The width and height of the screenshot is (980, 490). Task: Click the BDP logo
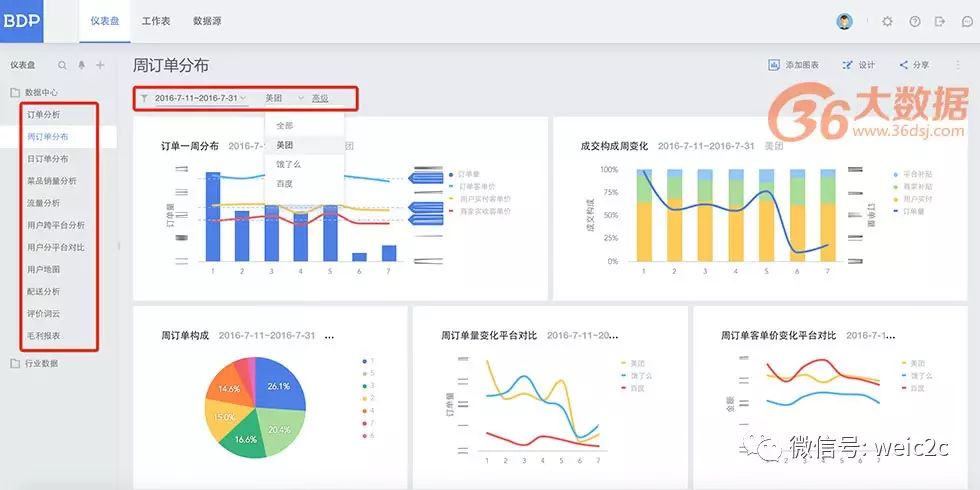pyautogui.click(x=21, y=21)
